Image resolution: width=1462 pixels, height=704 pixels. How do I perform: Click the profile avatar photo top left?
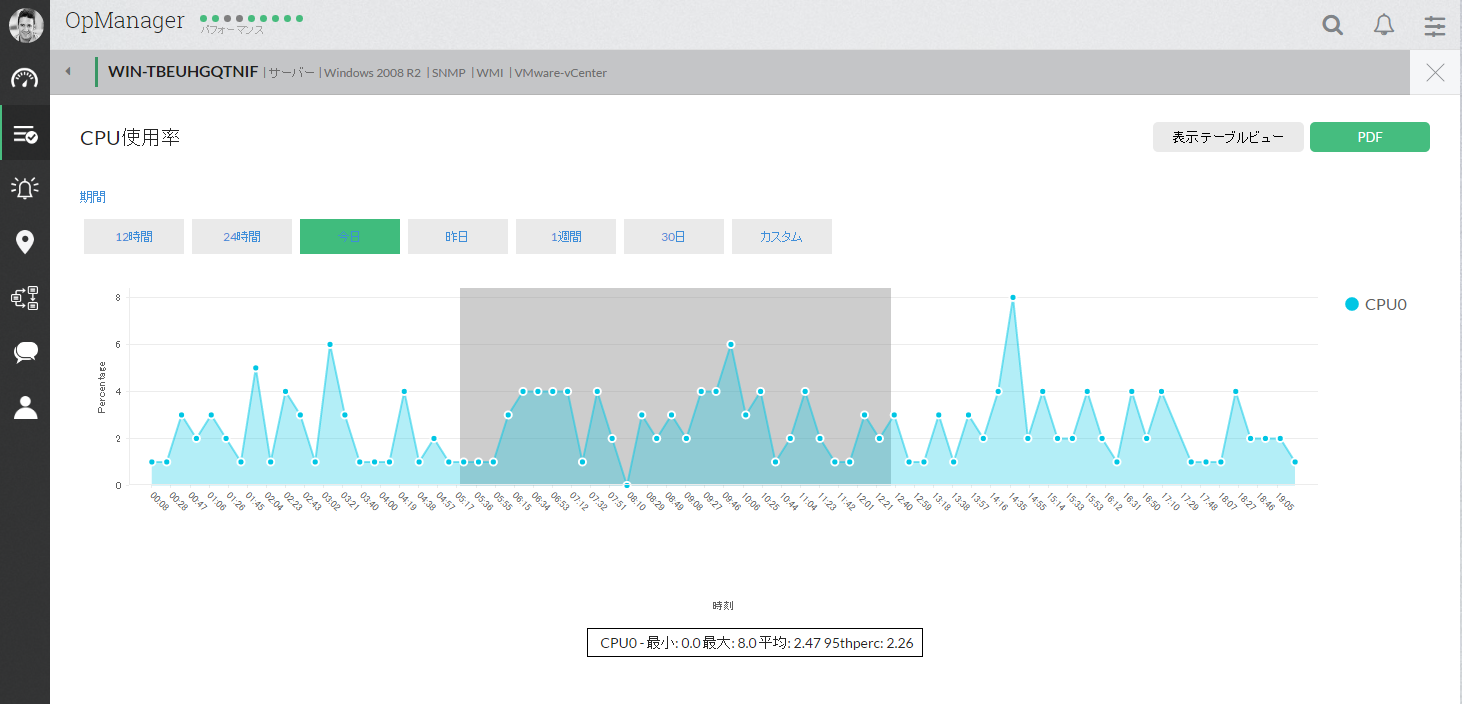pos(25,25)
